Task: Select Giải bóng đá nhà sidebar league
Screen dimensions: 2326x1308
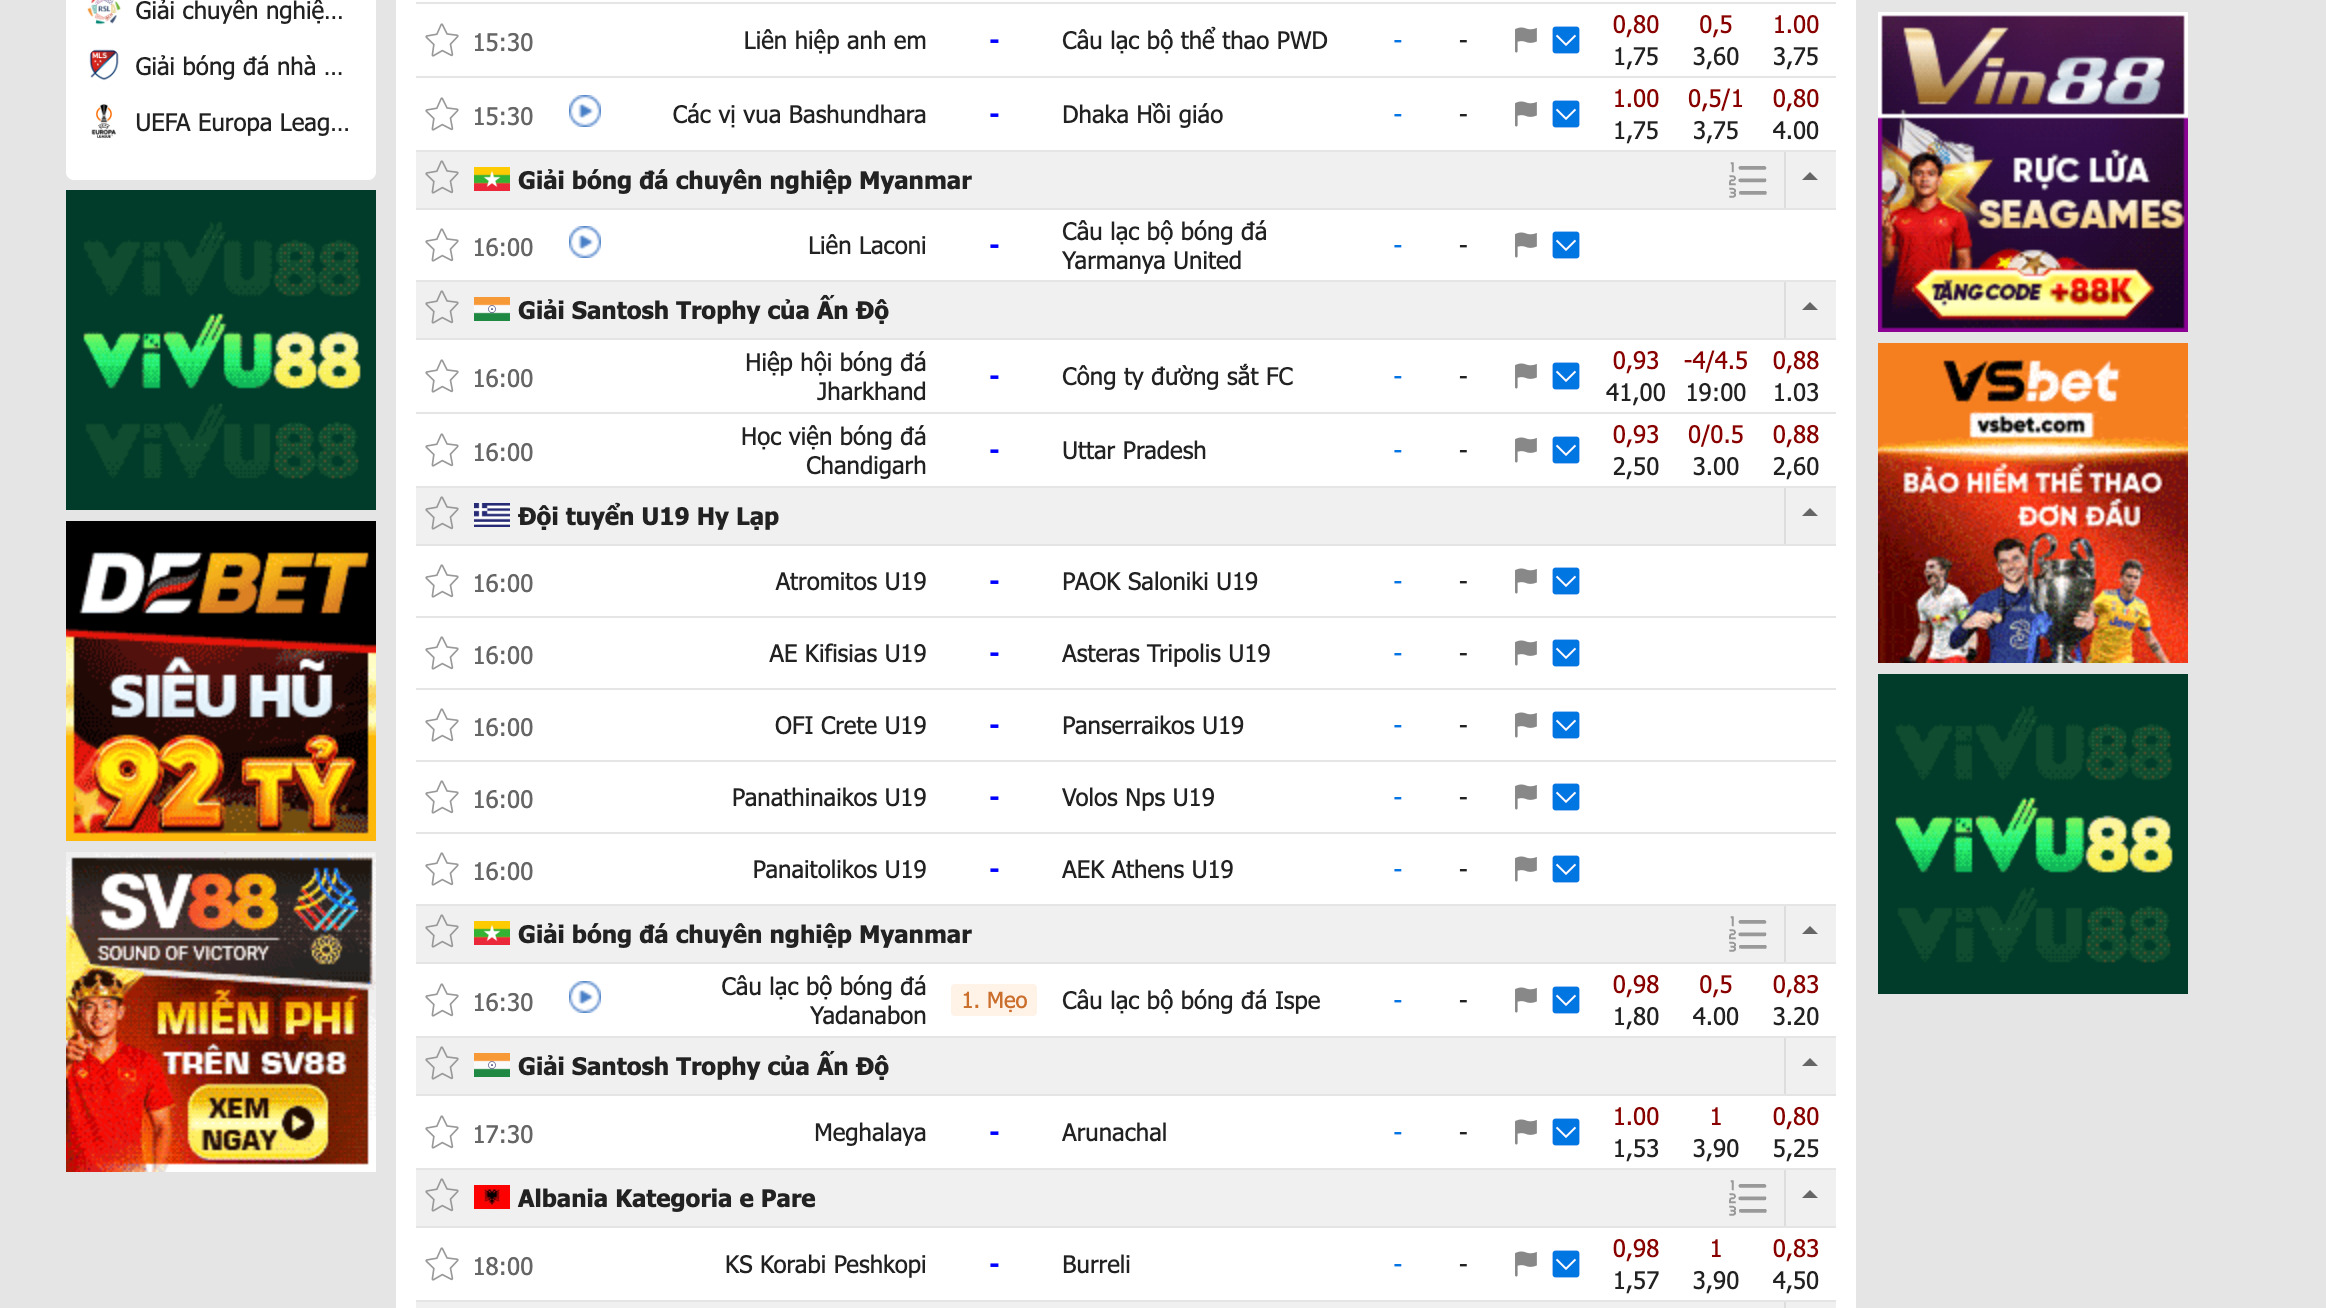Action: click(238, 67)
